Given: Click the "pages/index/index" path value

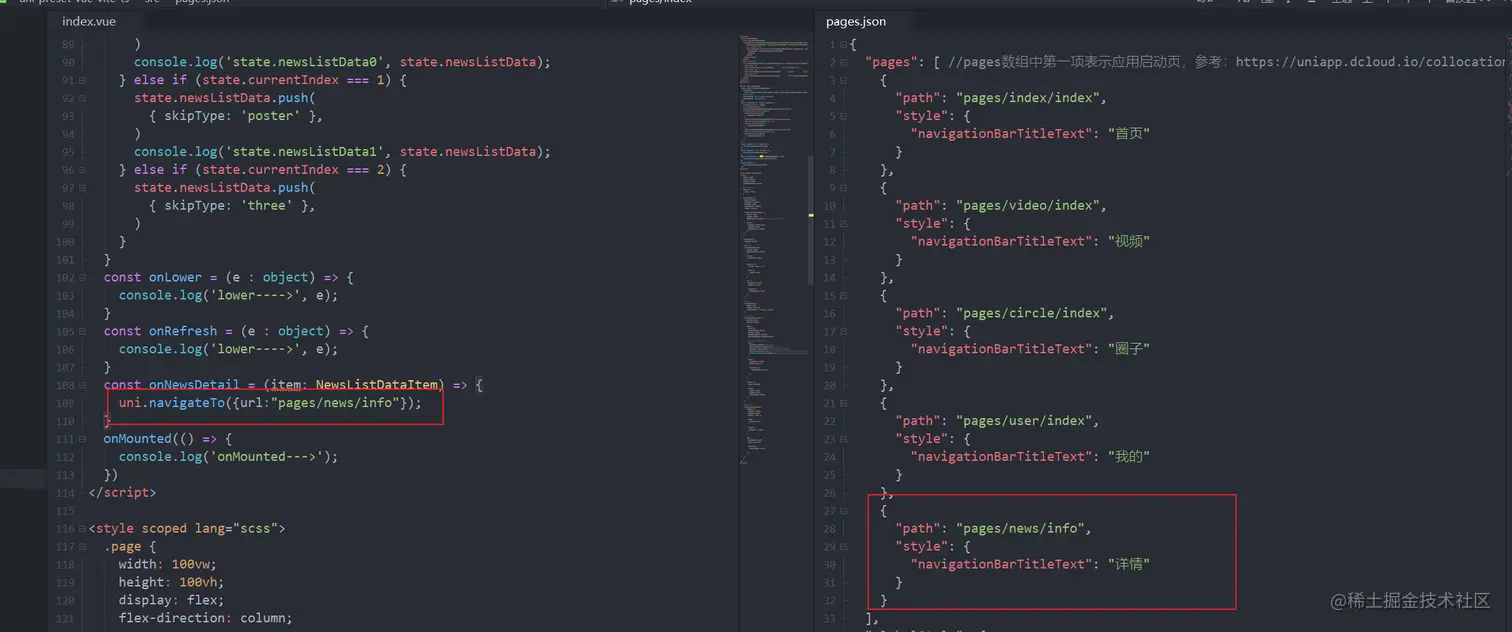Looking at the screenshot, I should tap(1030, 98).
